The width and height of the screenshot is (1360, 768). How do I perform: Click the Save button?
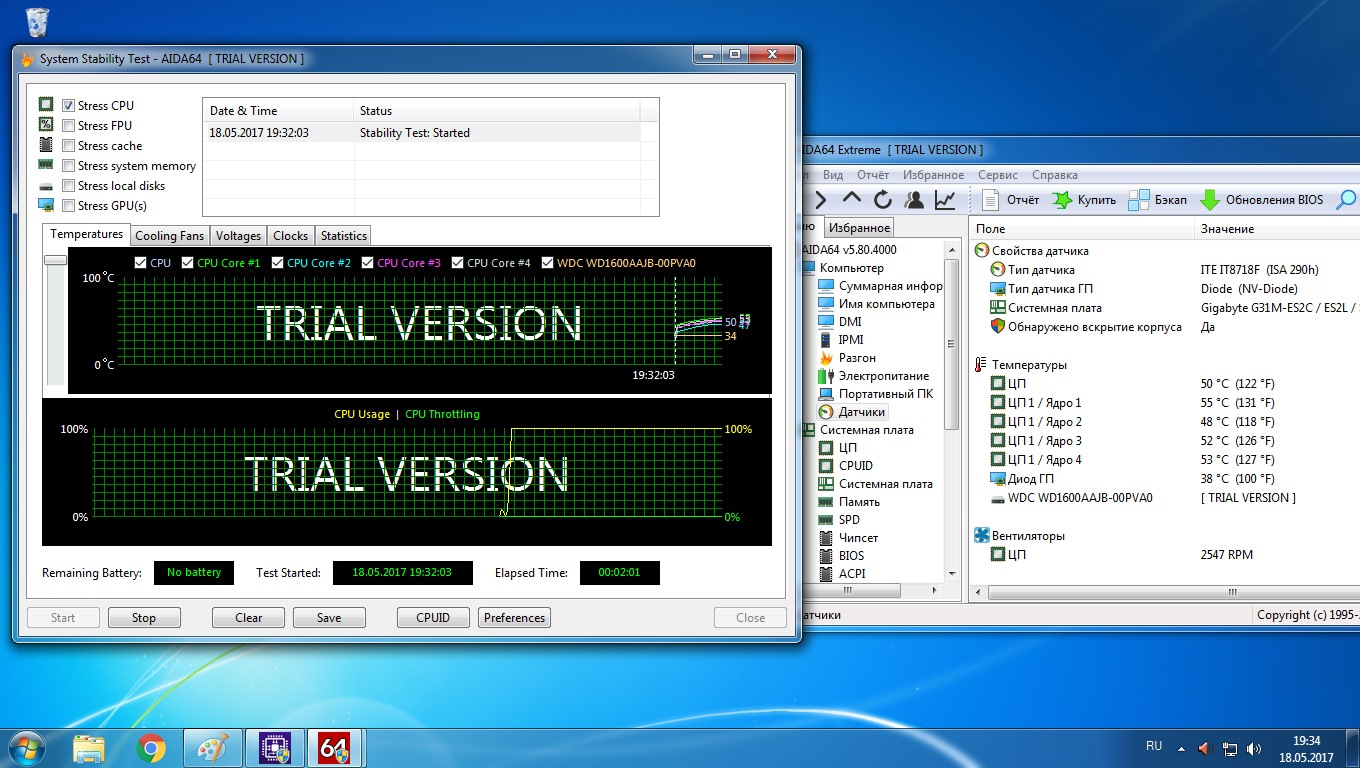pos(329,618)
